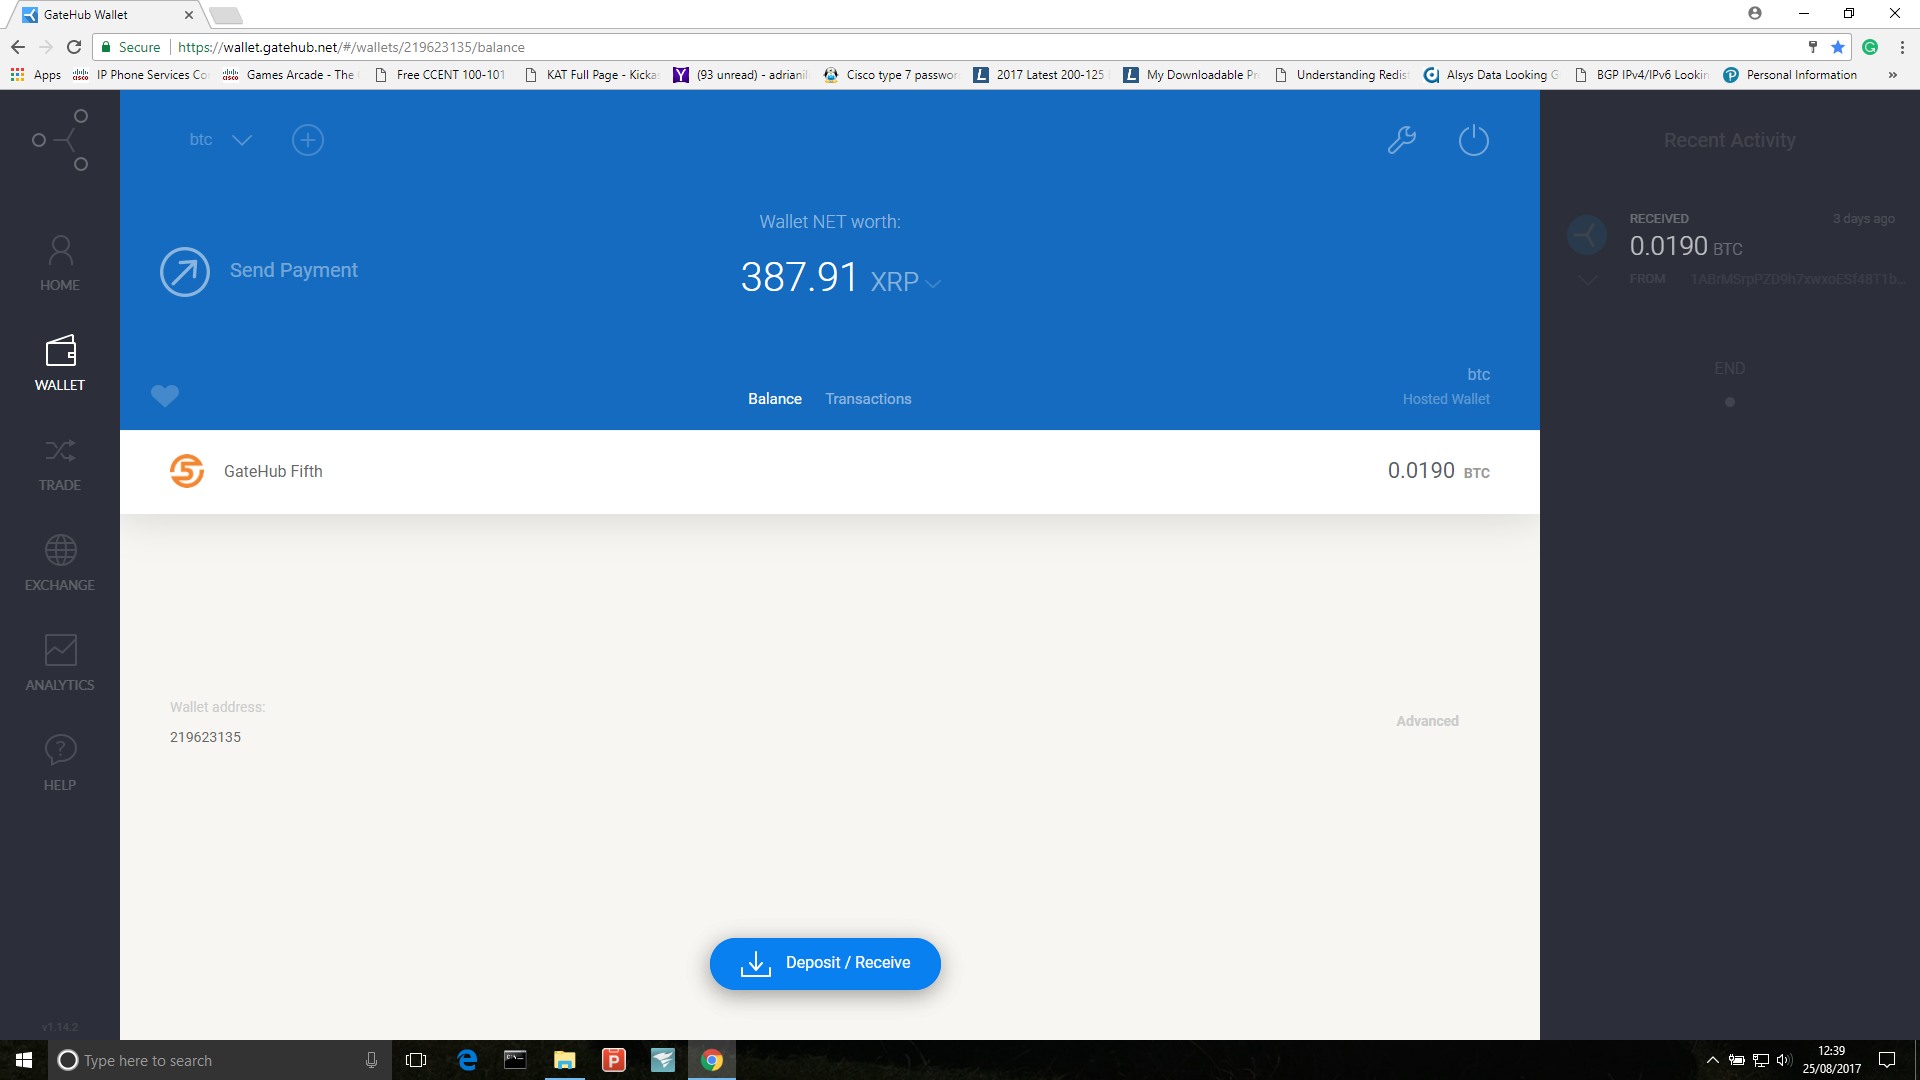
Task: Open Personal Information bookmark
Action: tap(1790, 75)
